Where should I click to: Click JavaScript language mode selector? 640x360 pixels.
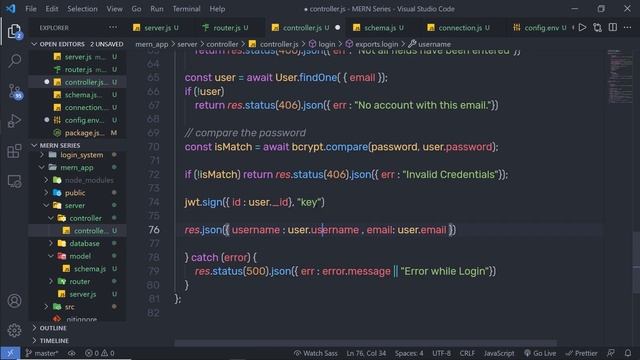[499, 353]
